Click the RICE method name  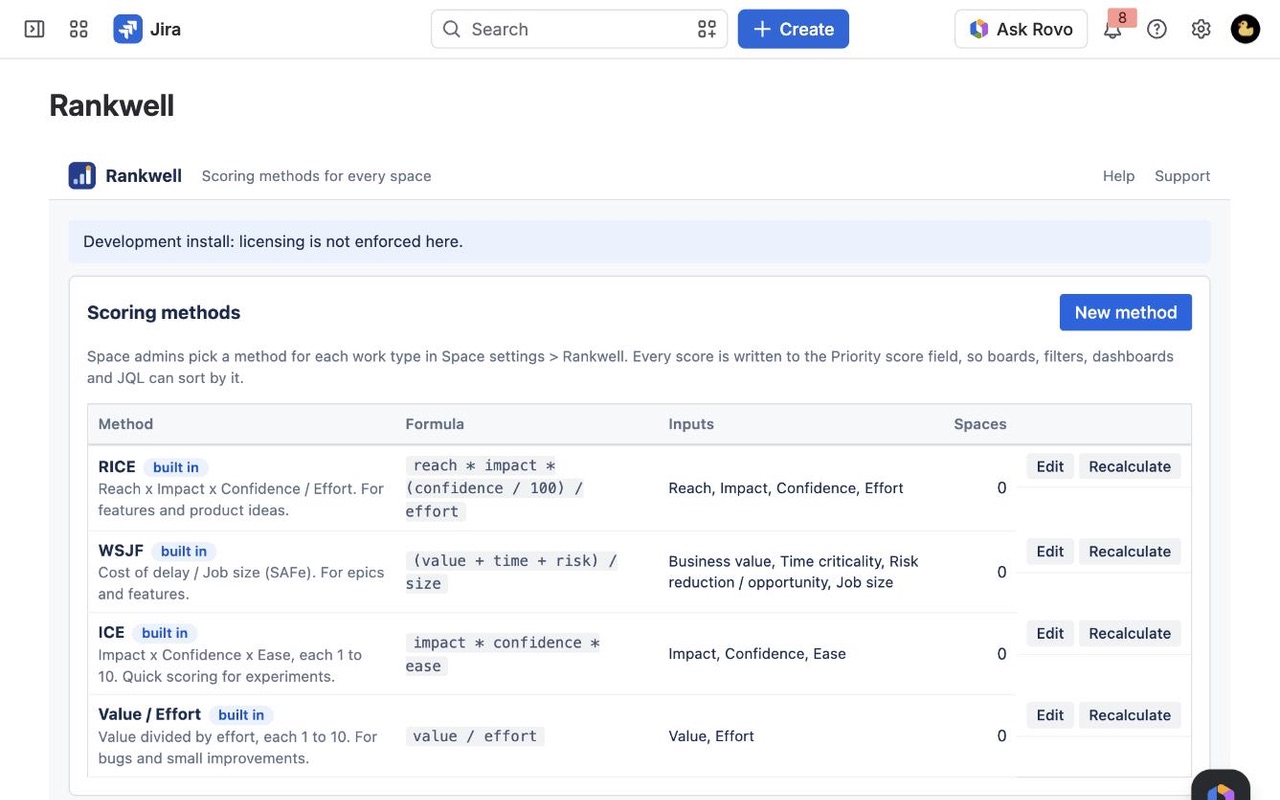click(117, 466)
